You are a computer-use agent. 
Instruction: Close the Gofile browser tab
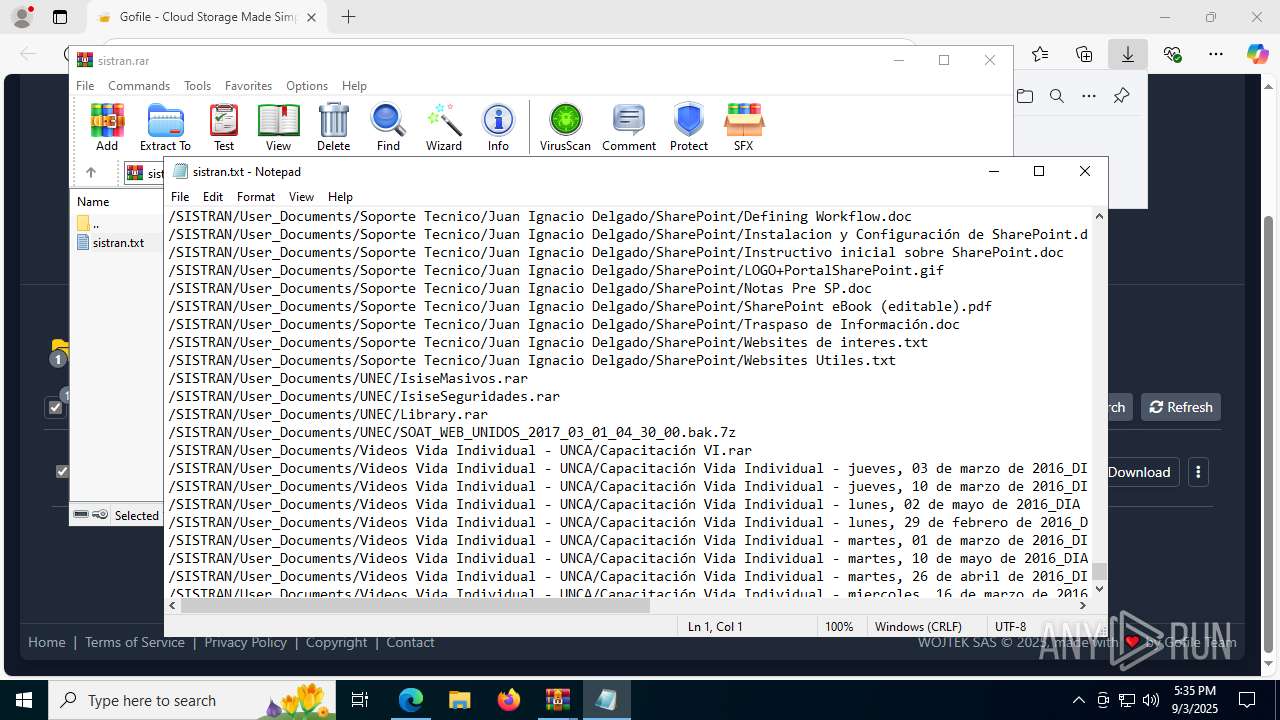(312, 17)
